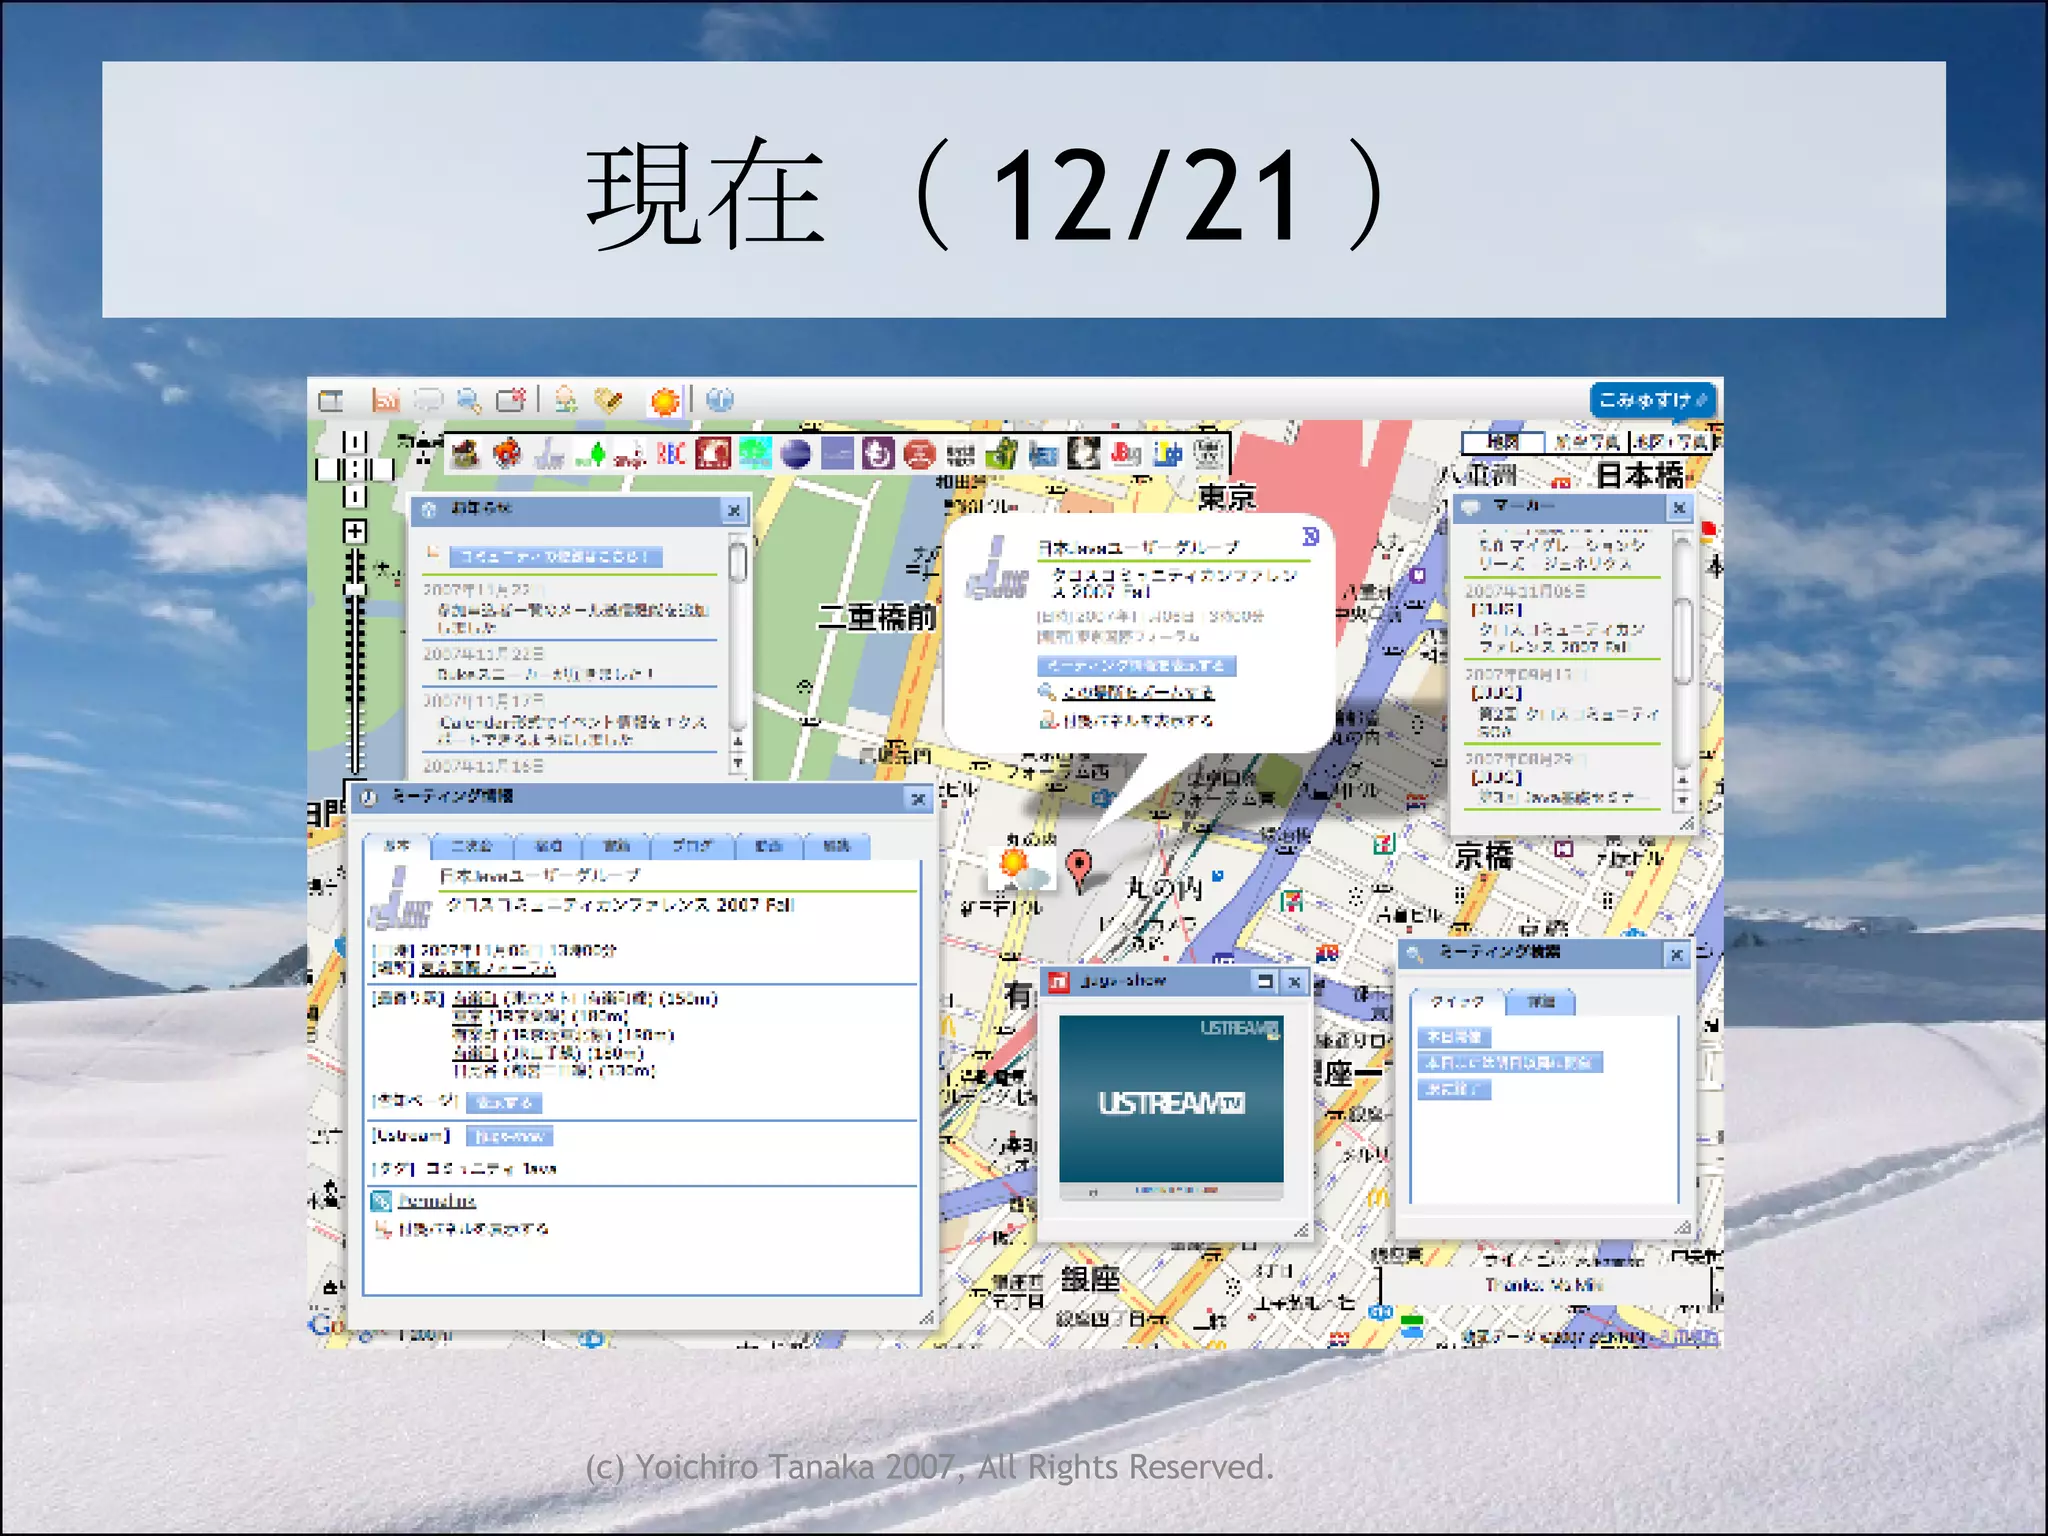Screen dimensions: 2048x1536
Task: Open the magnifier search toolbar icon
Action: click(x=469, y=401)
